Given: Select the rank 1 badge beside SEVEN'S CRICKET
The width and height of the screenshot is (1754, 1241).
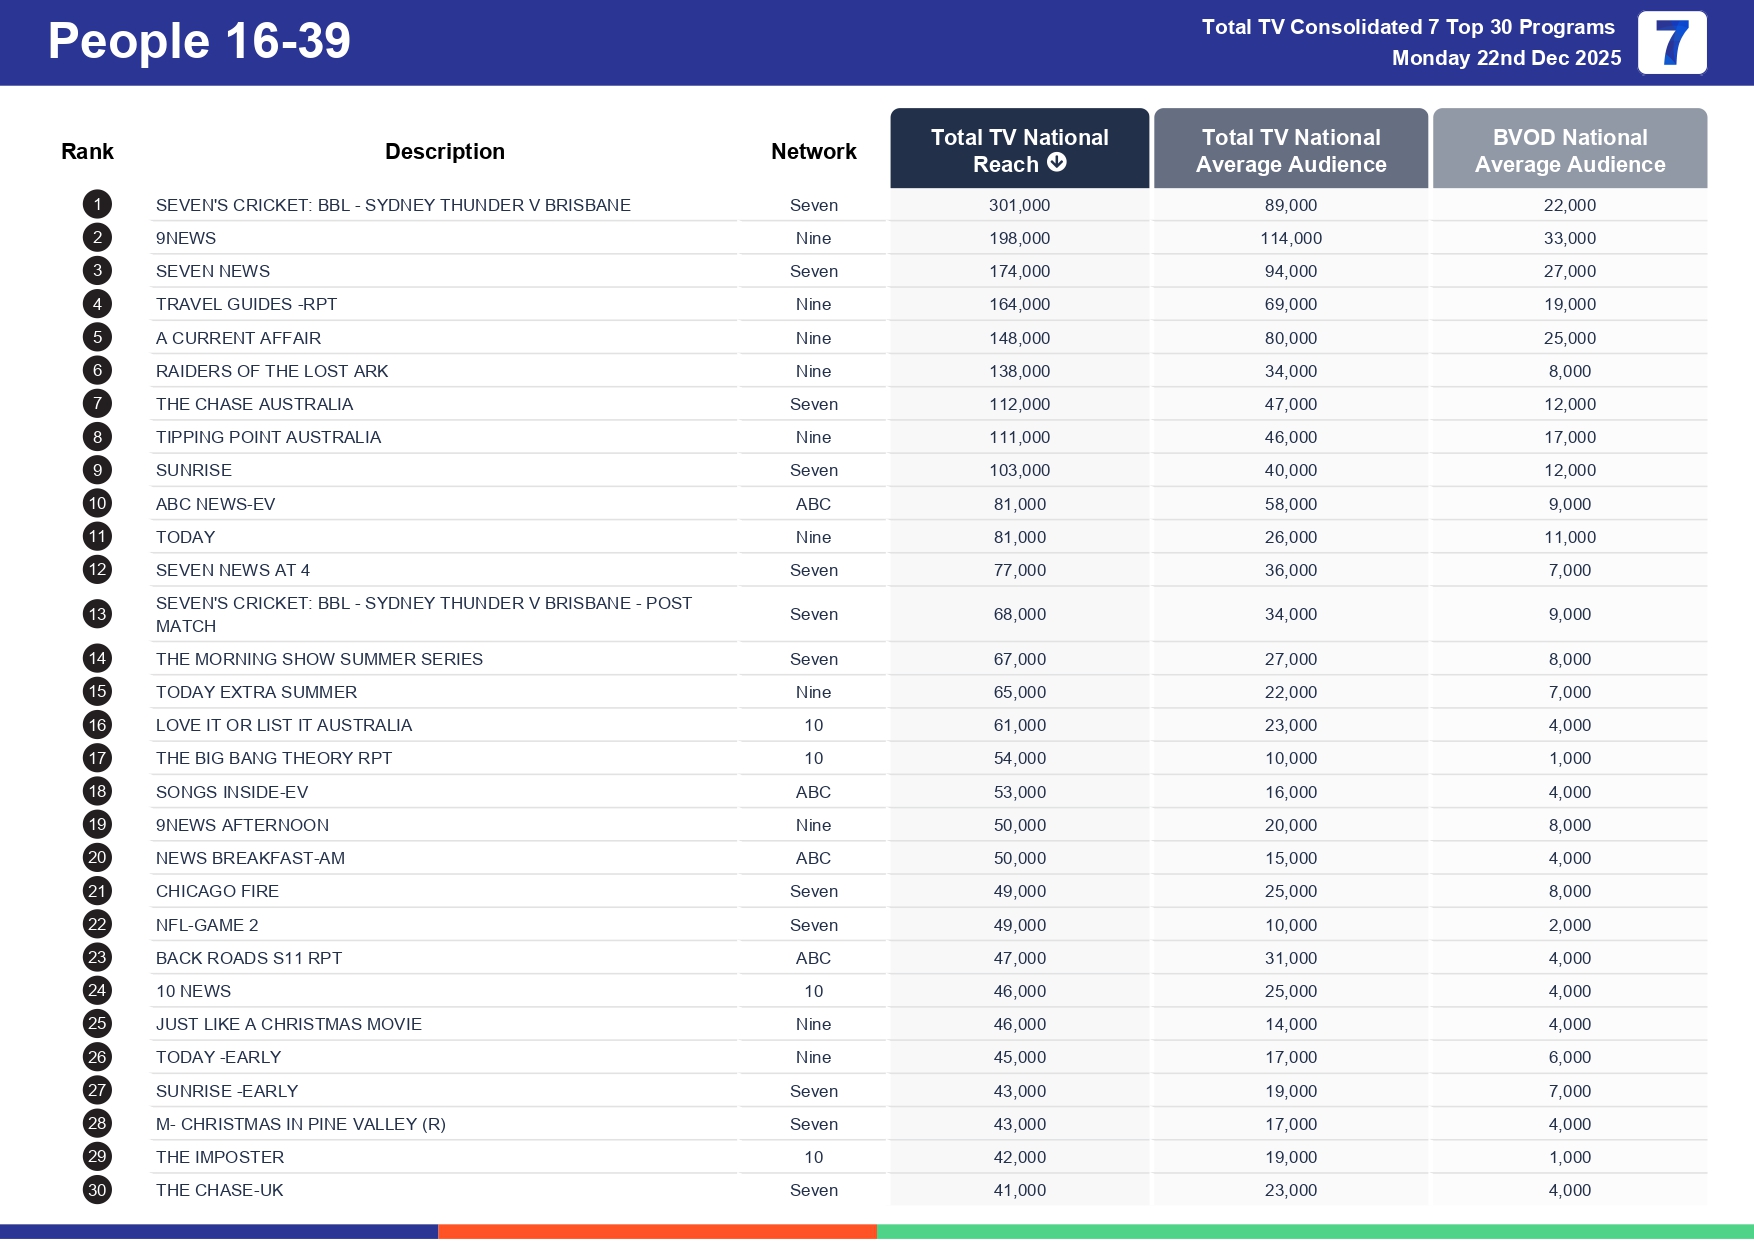Looking at the screenshot, I should (97, 204).
